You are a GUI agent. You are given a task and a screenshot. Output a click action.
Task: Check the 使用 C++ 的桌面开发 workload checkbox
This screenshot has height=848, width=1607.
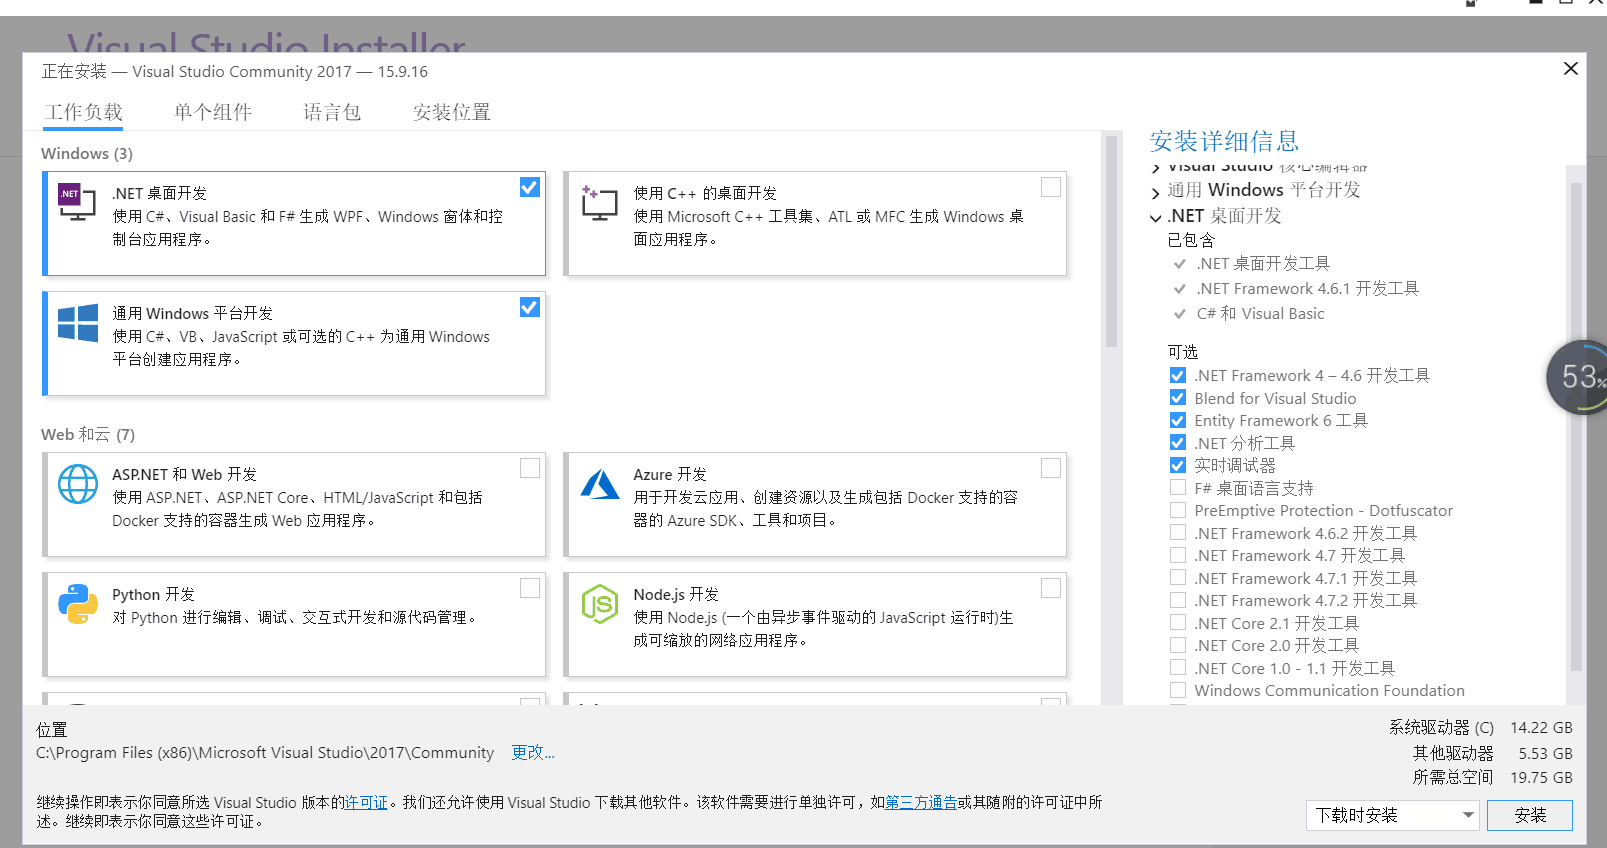pyautogui.click(x=1051, y=187)
